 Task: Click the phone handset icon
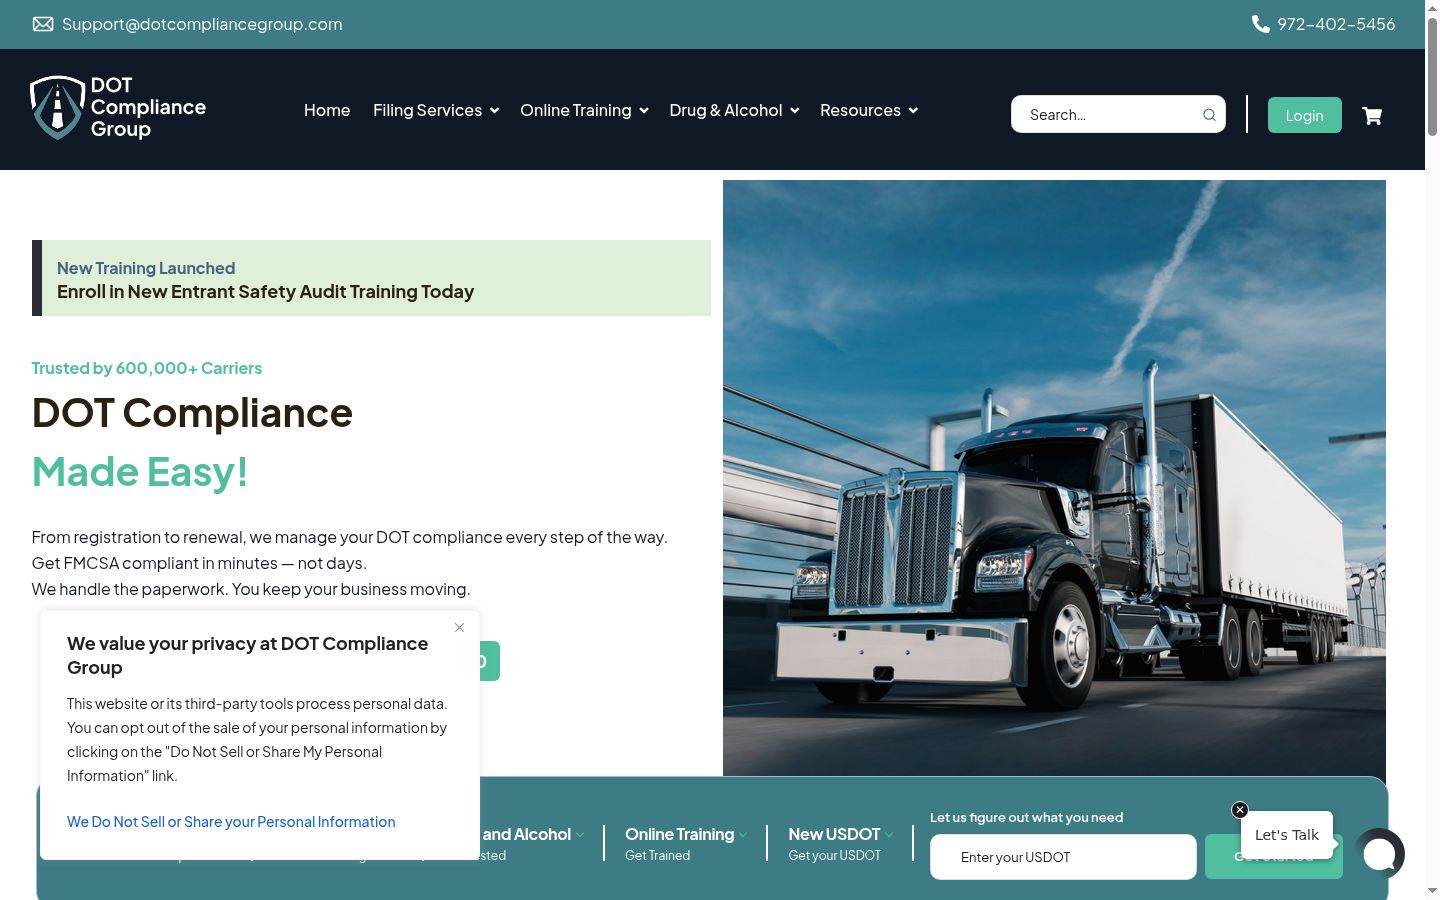1261,24
